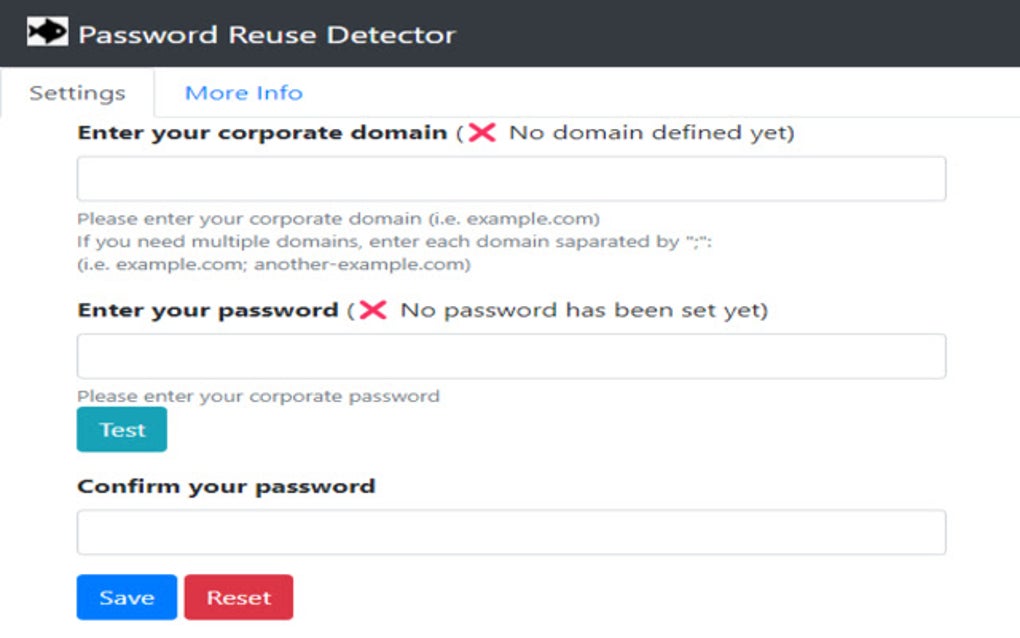Click 'No password has been set yet' text
This screenshot has height=638, width=1020.
click(x=581, y=310)
